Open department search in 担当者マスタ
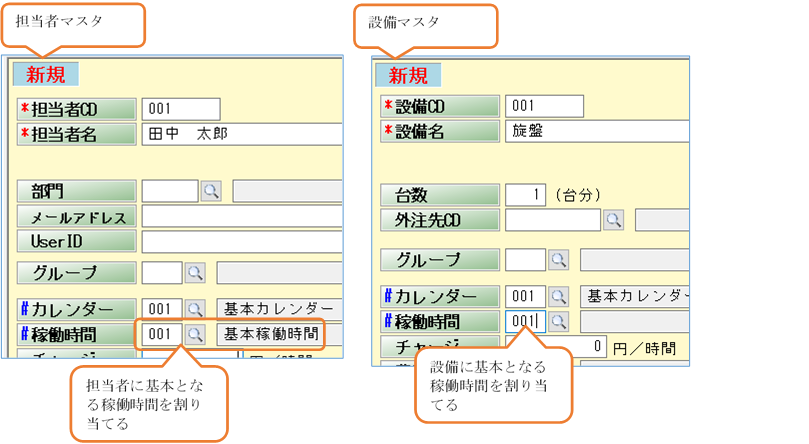The image size is (809, 444). 211,191
